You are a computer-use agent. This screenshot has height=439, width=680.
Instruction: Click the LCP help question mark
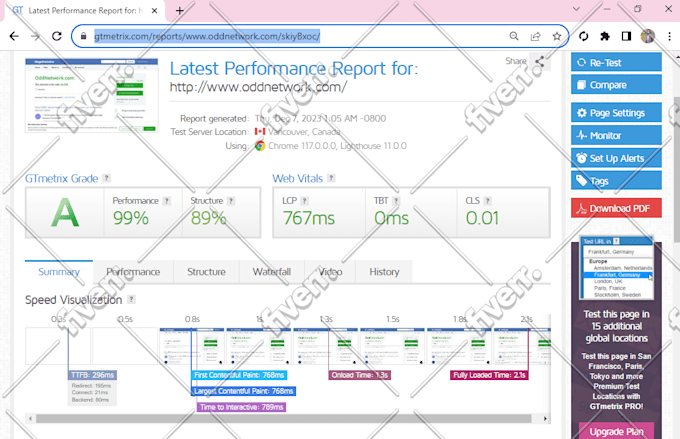click(304, 201)
